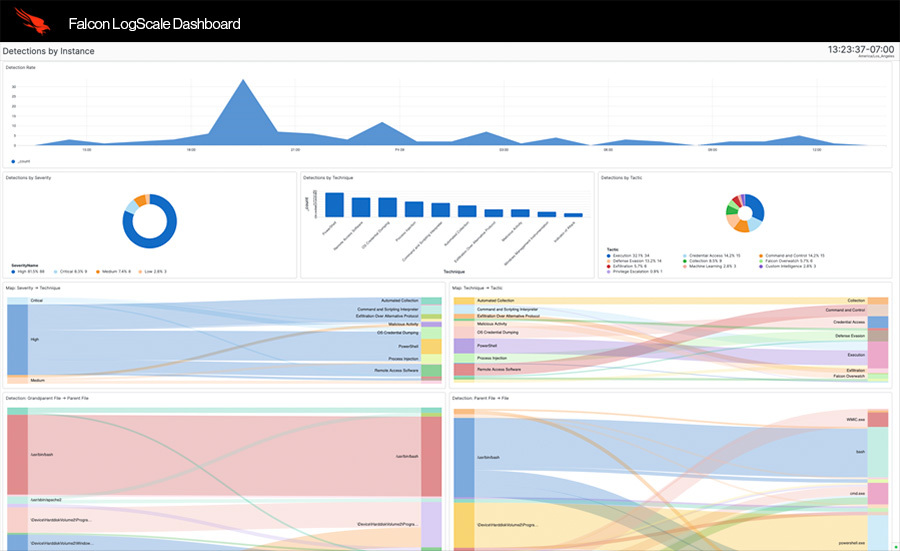This screenshot has width=900, height=551.
Task: Select the PowerShell node in Severity to Technique map
Action: tap(431, 346)
